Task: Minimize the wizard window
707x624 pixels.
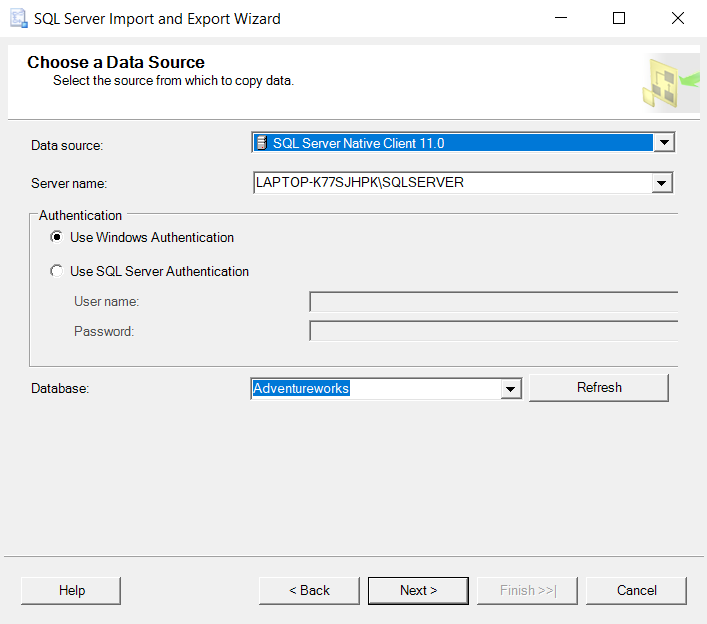Action: coord(560,18)
